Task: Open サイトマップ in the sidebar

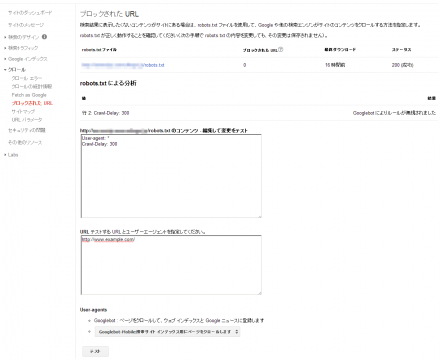Action: point(23,112)
